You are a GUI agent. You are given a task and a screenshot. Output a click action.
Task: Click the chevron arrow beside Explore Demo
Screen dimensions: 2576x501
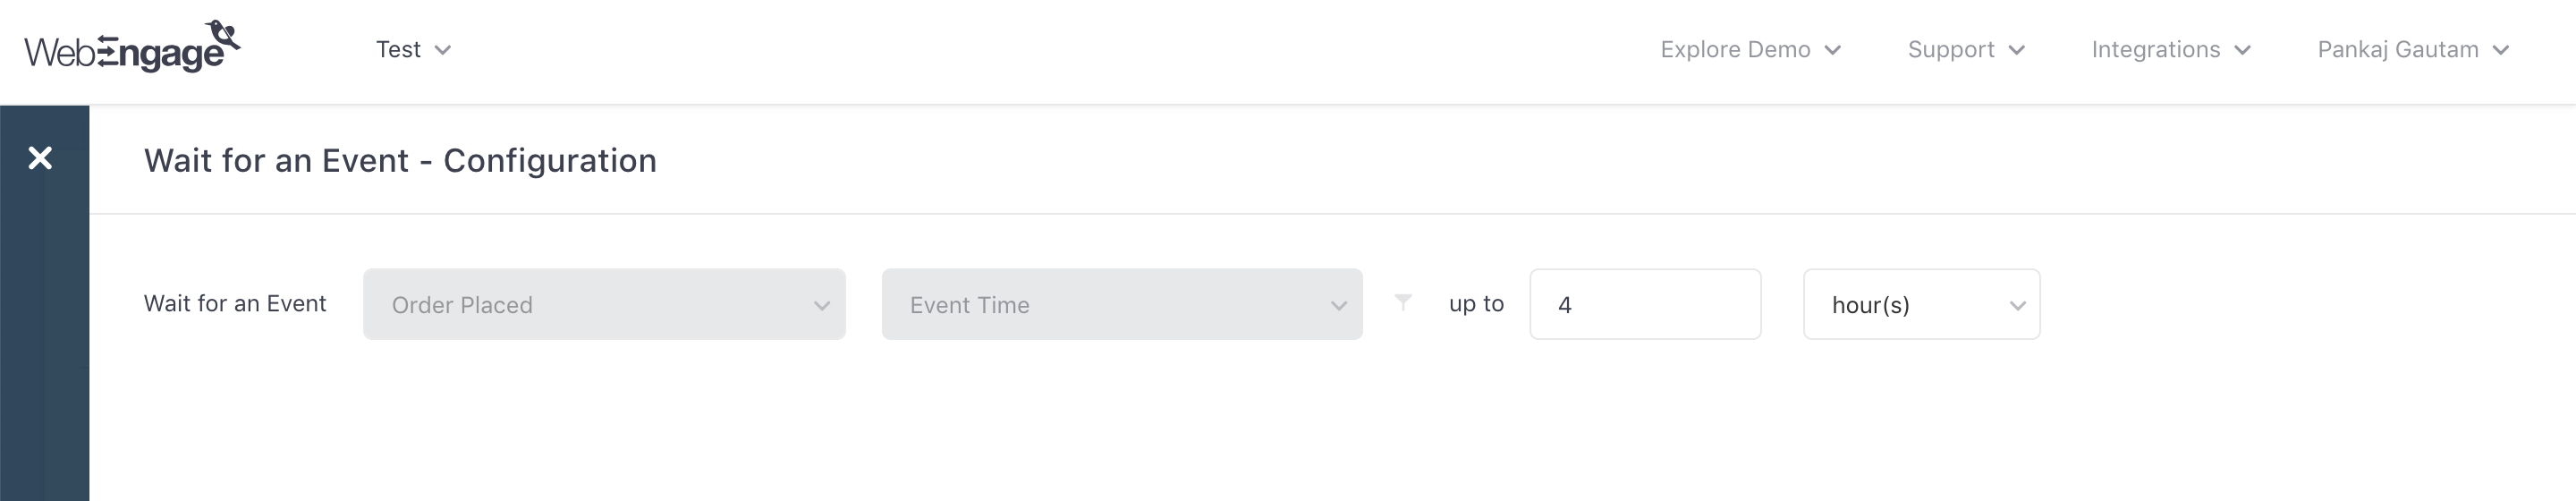coord(1832,50)
